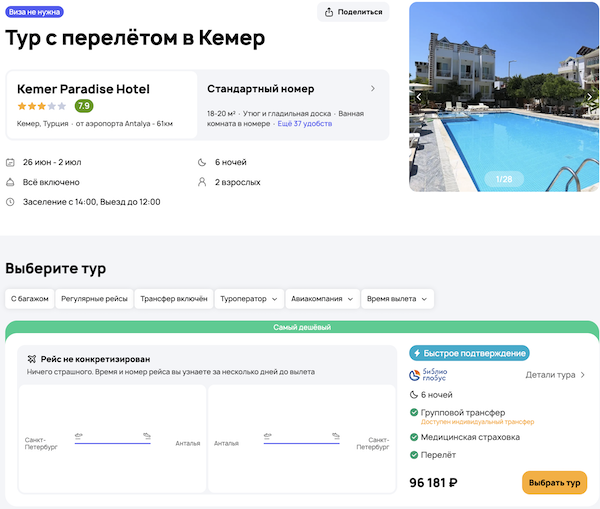Image resolution: width=600 pixels, height=509 pixels.
Task: Click the hotel star rating icons
Action: pos(42,106)
